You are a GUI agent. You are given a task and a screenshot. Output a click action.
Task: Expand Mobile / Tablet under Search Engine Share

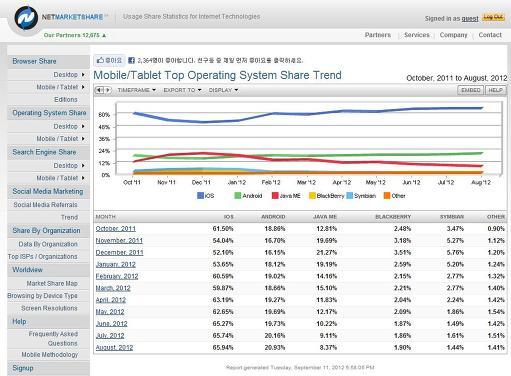60,178
